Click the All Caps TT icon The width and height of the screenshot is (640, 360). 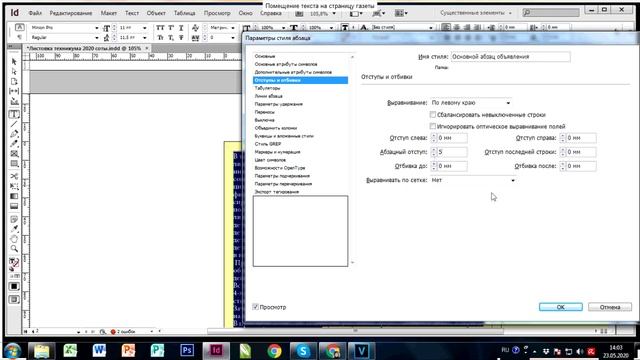pyautogui.click(x=160, y=28)
